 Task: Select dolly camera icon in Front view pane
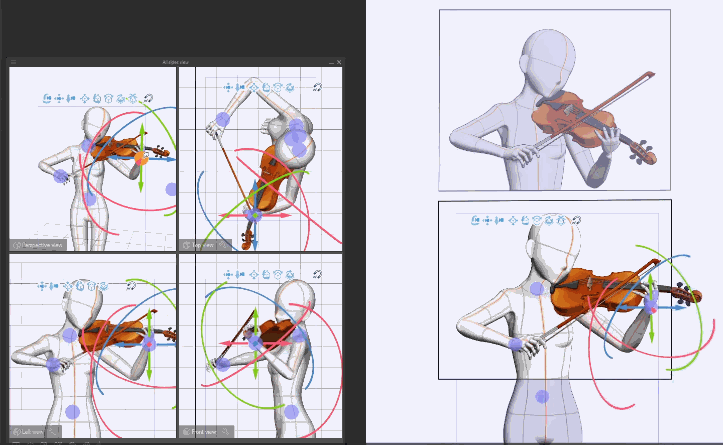pos(240,274)
